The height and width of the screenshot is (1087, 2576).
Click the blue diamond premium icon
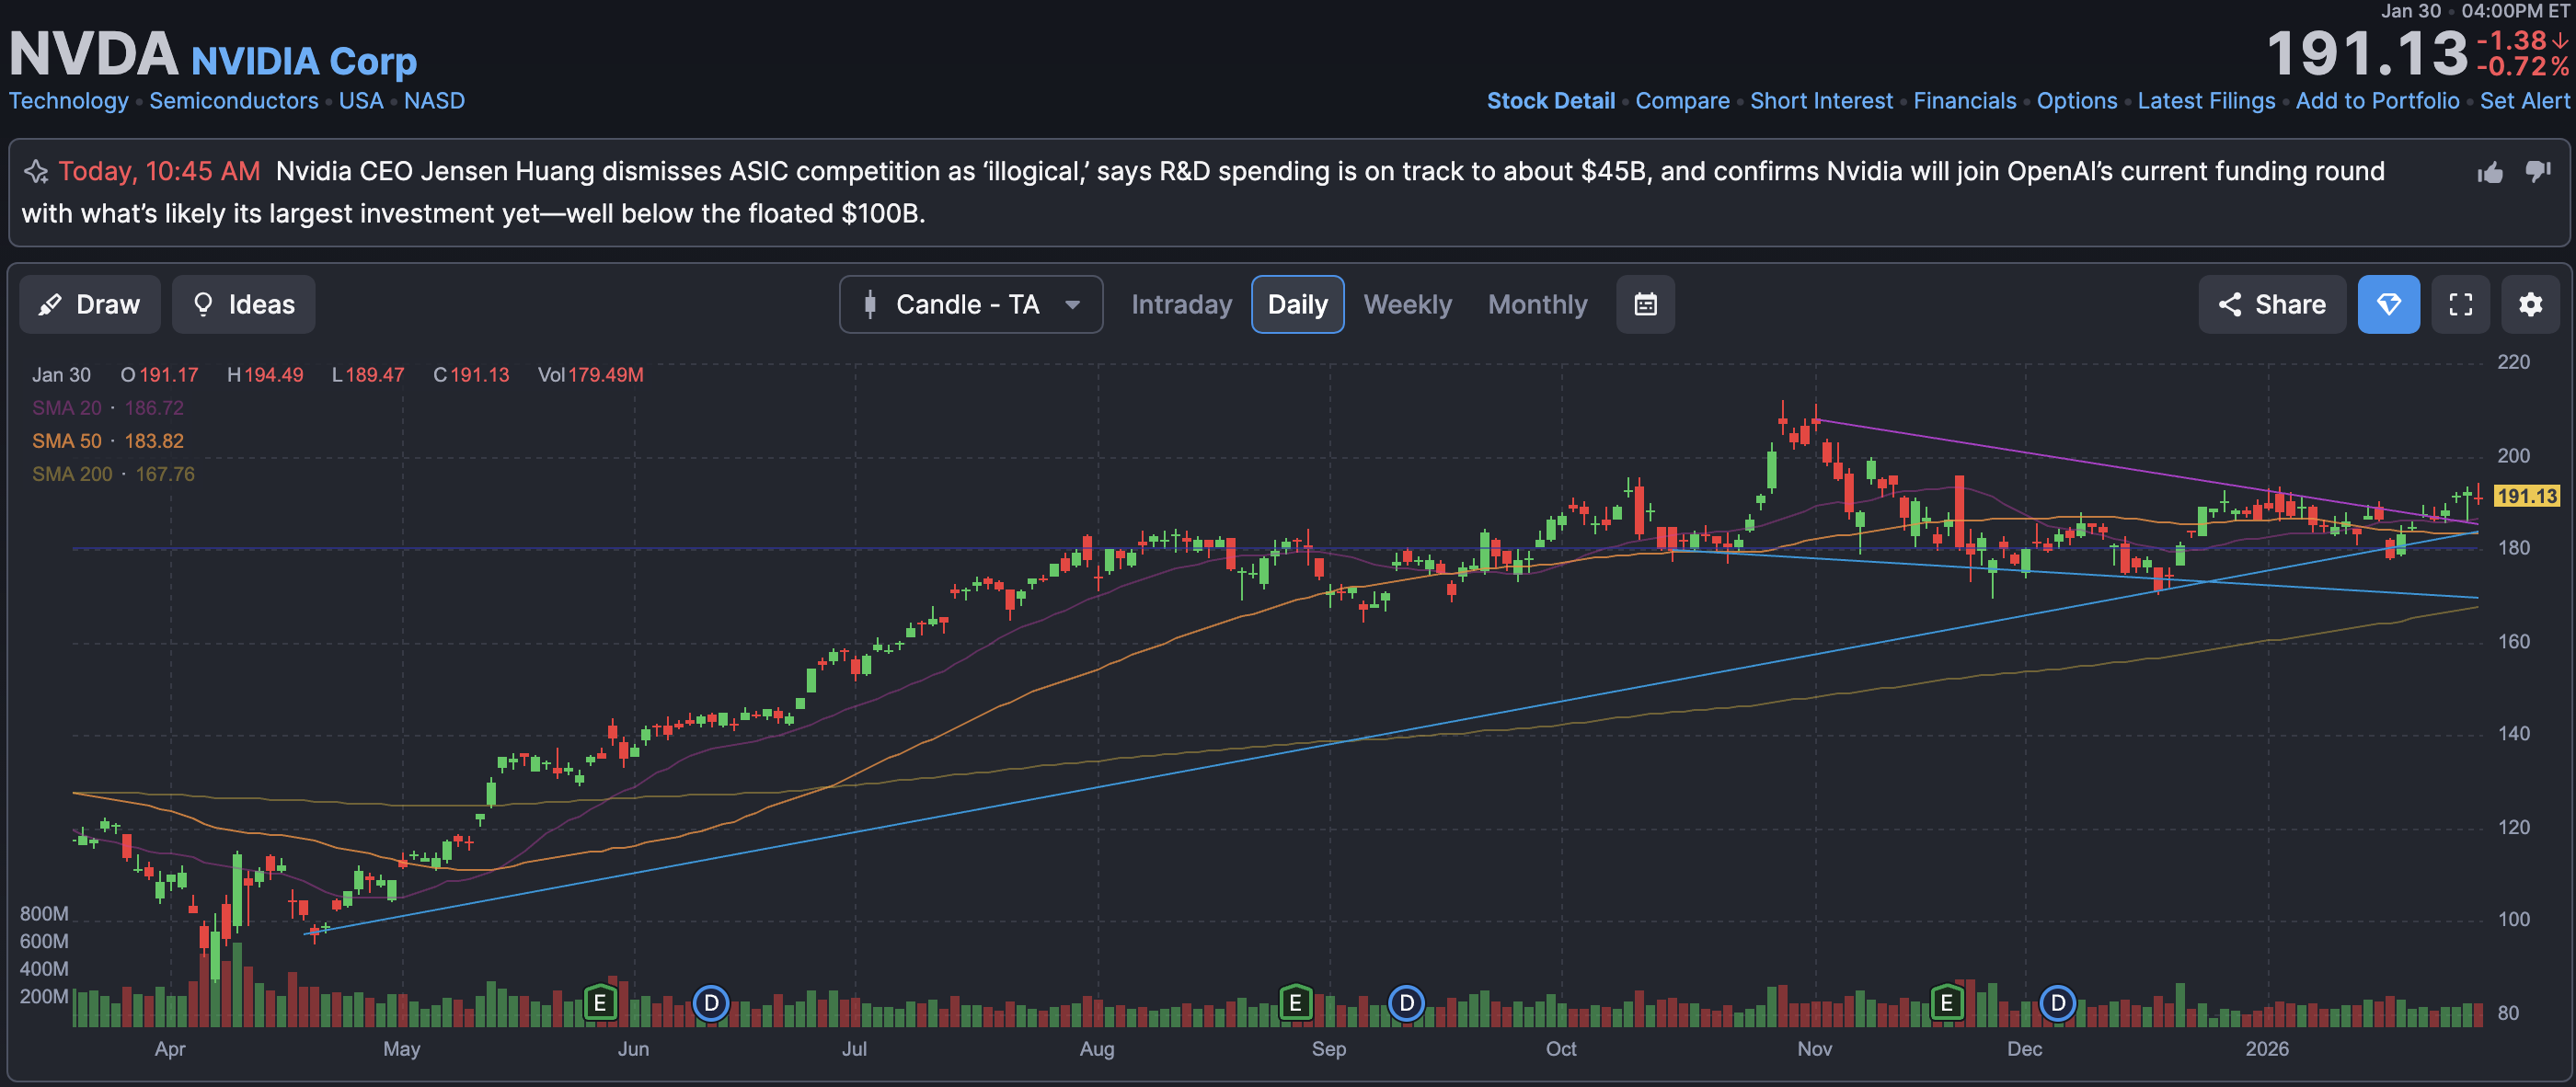click(x=2388, y=304)
